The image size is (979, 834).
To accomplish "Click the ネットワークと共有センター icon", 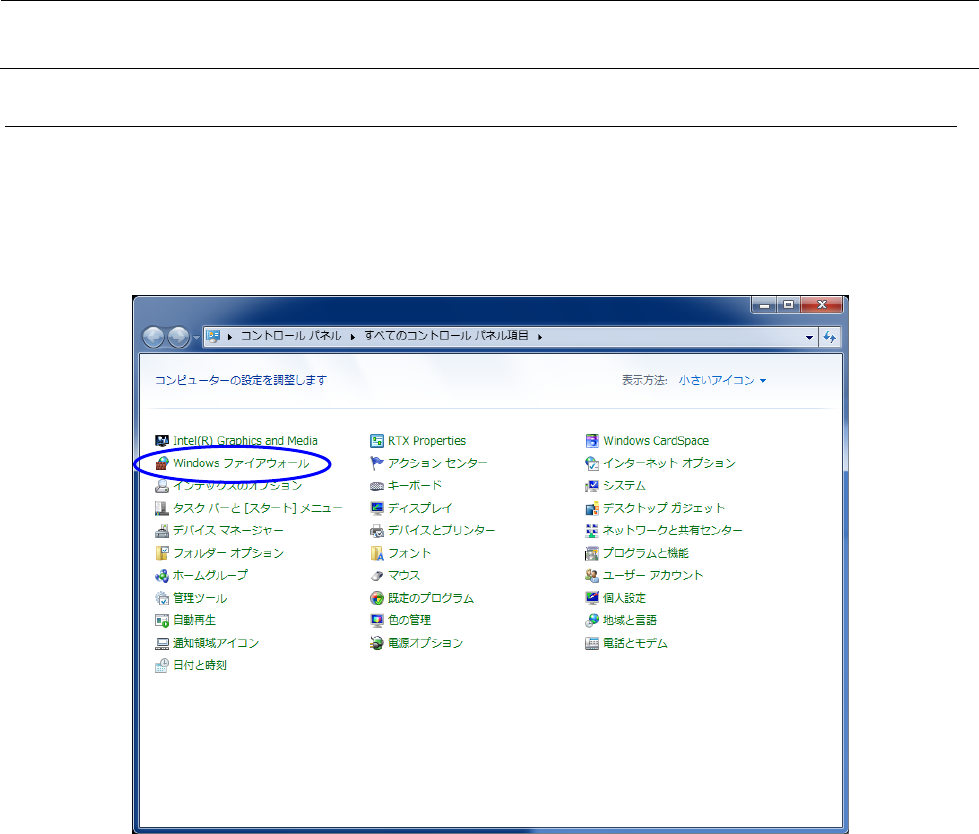I will click(x=592, y=531).
